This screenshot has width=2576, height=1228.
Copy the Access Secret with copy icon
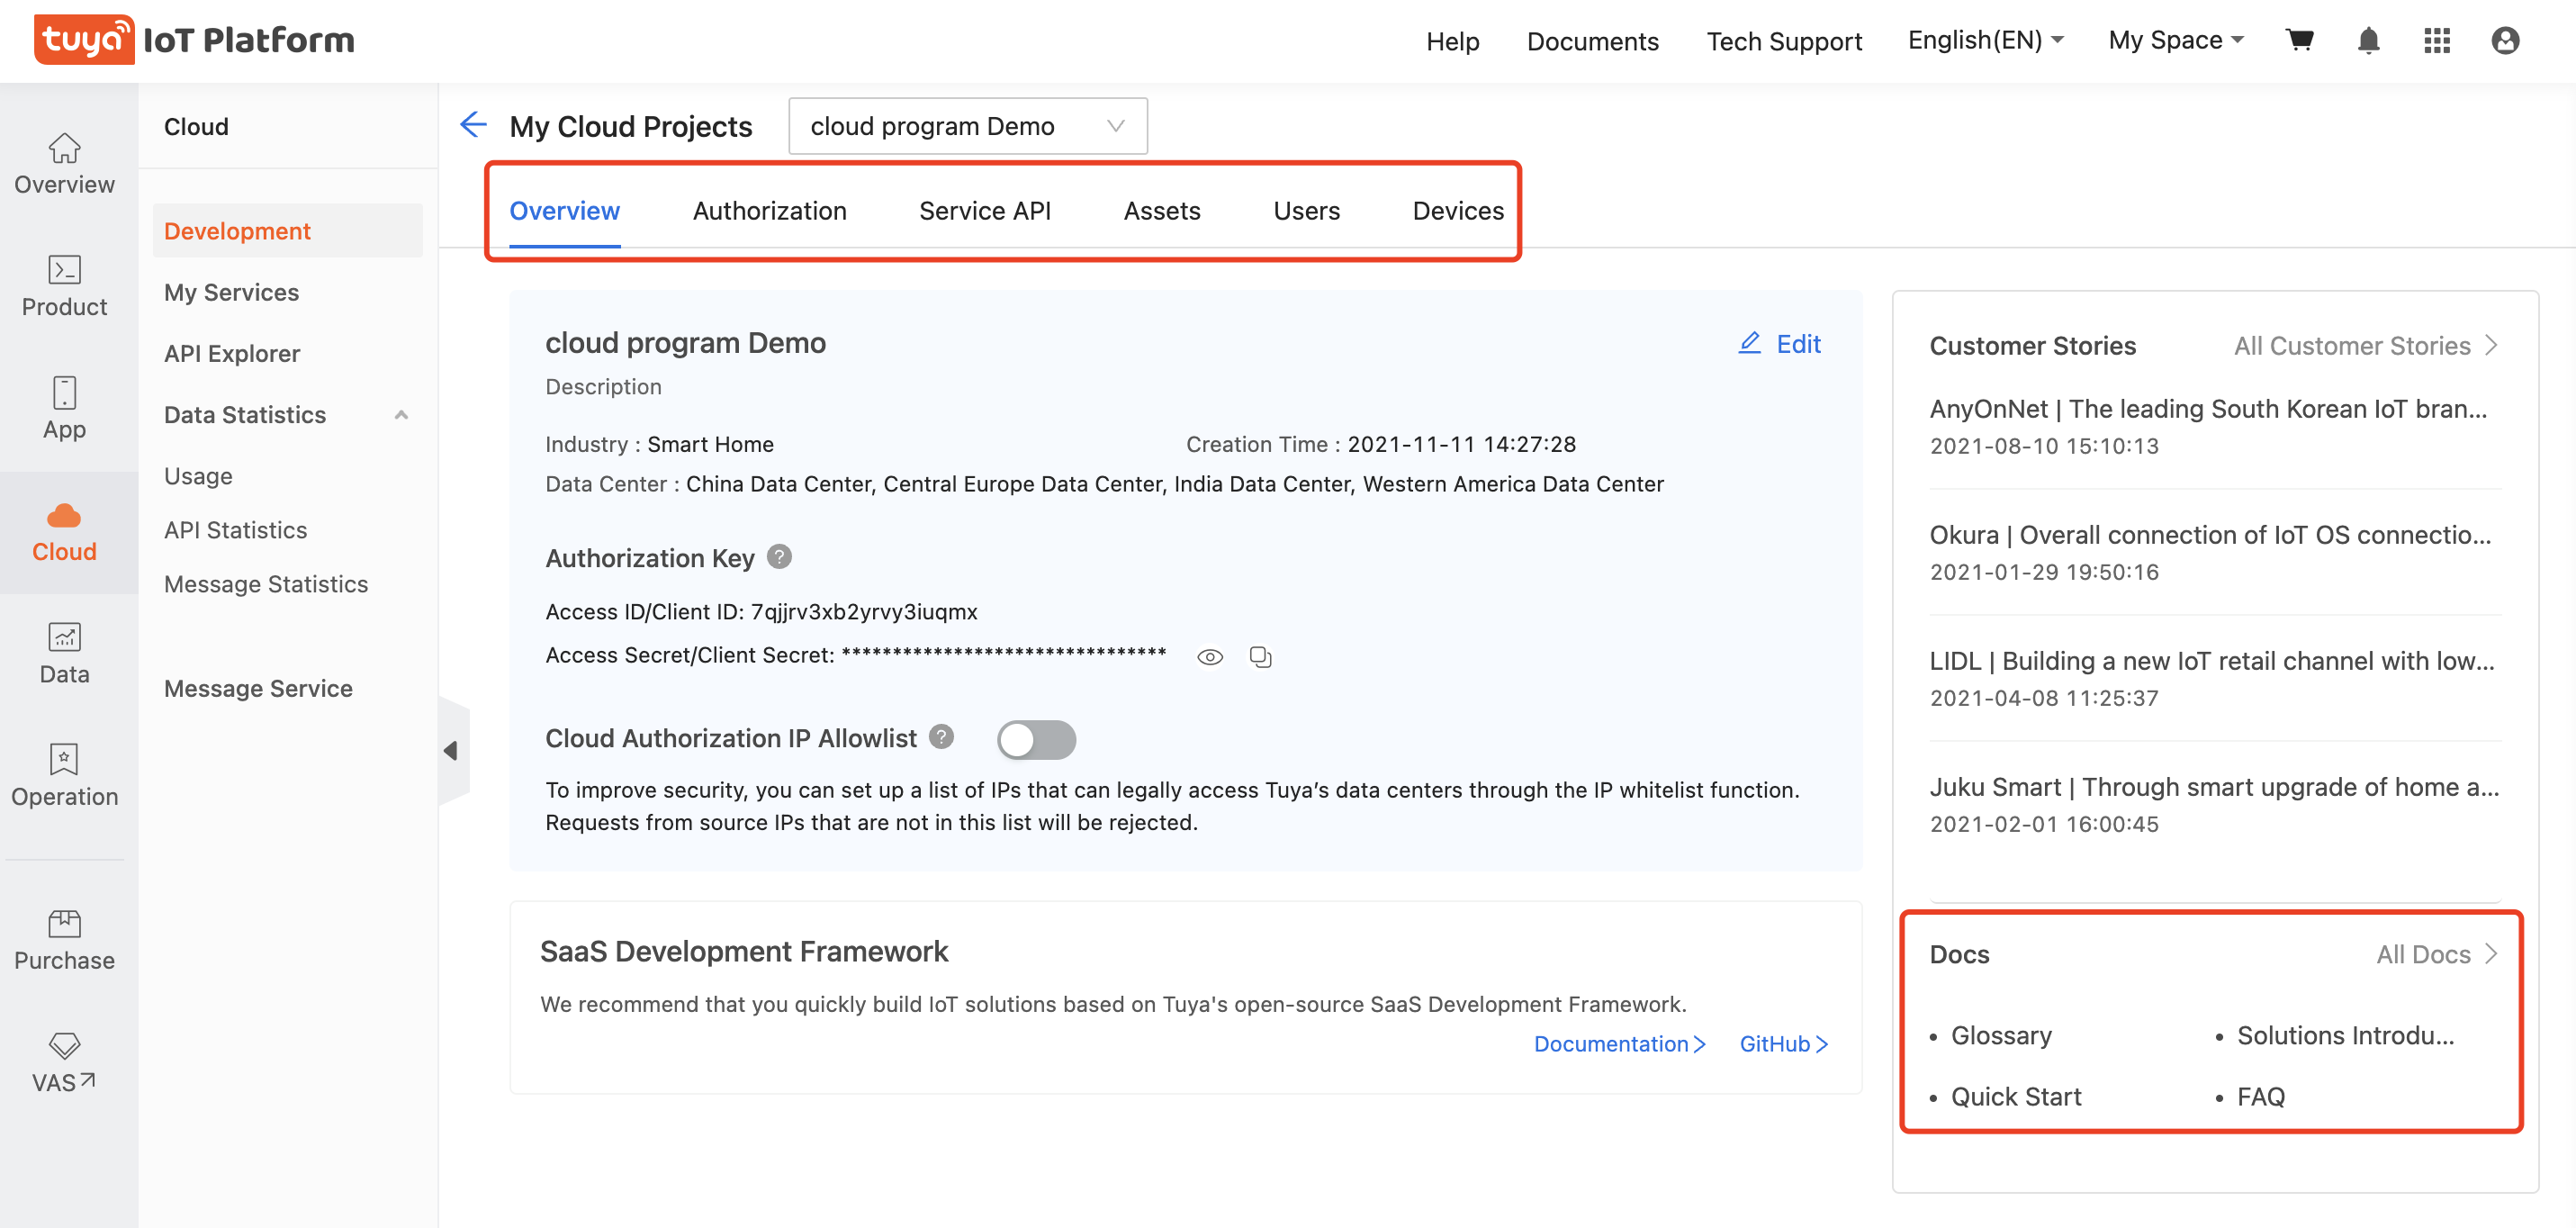1260,656
